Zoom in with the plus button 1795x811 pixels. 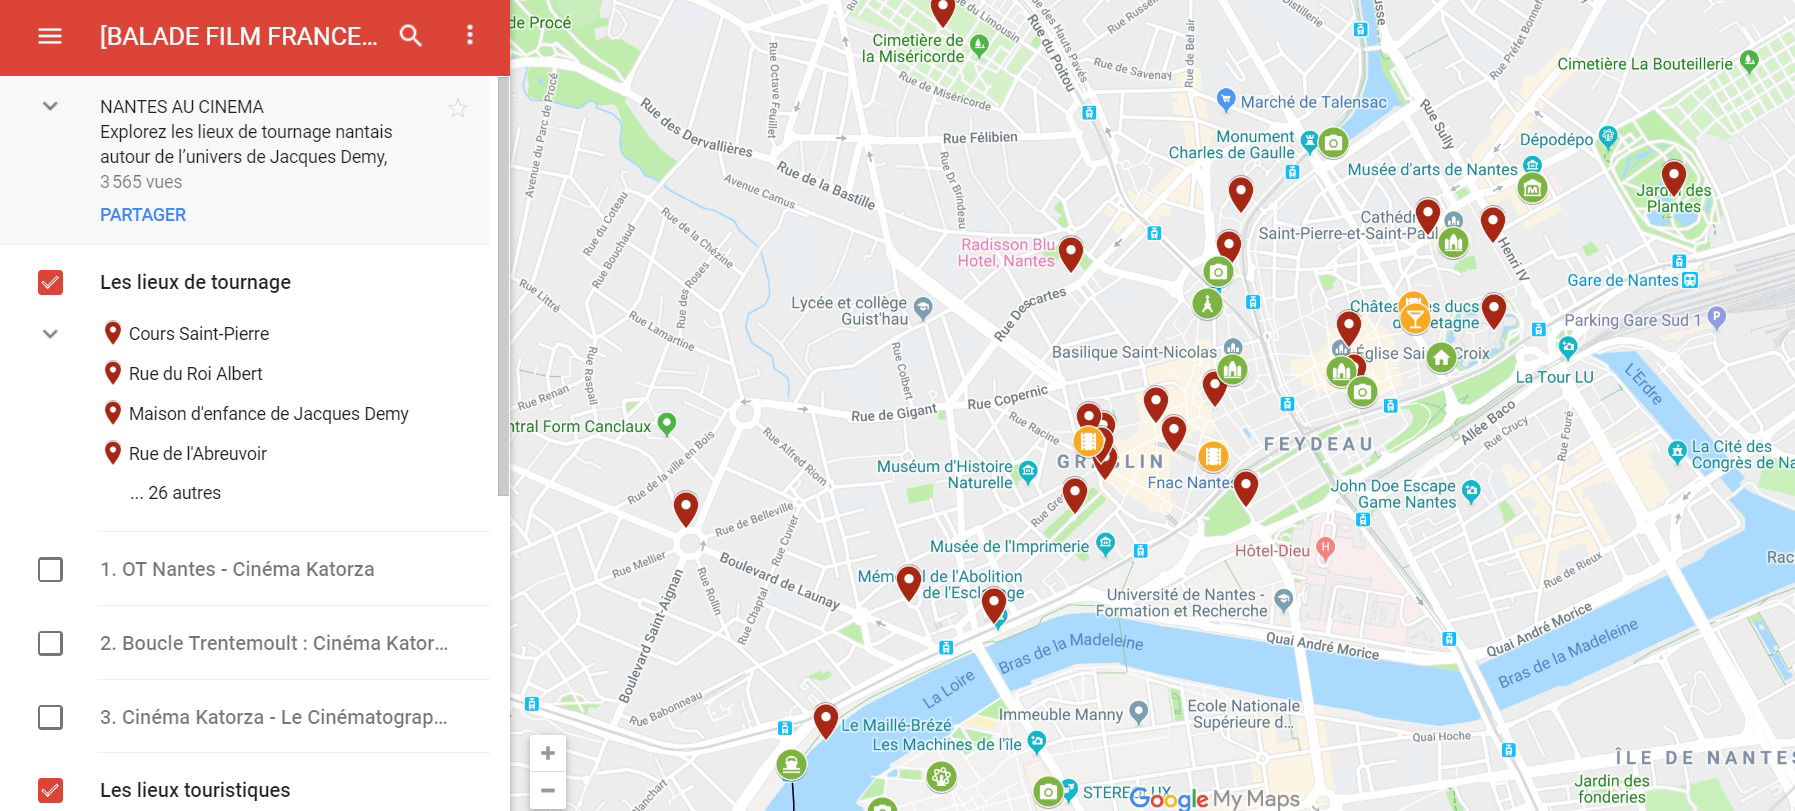click(548, 753)
